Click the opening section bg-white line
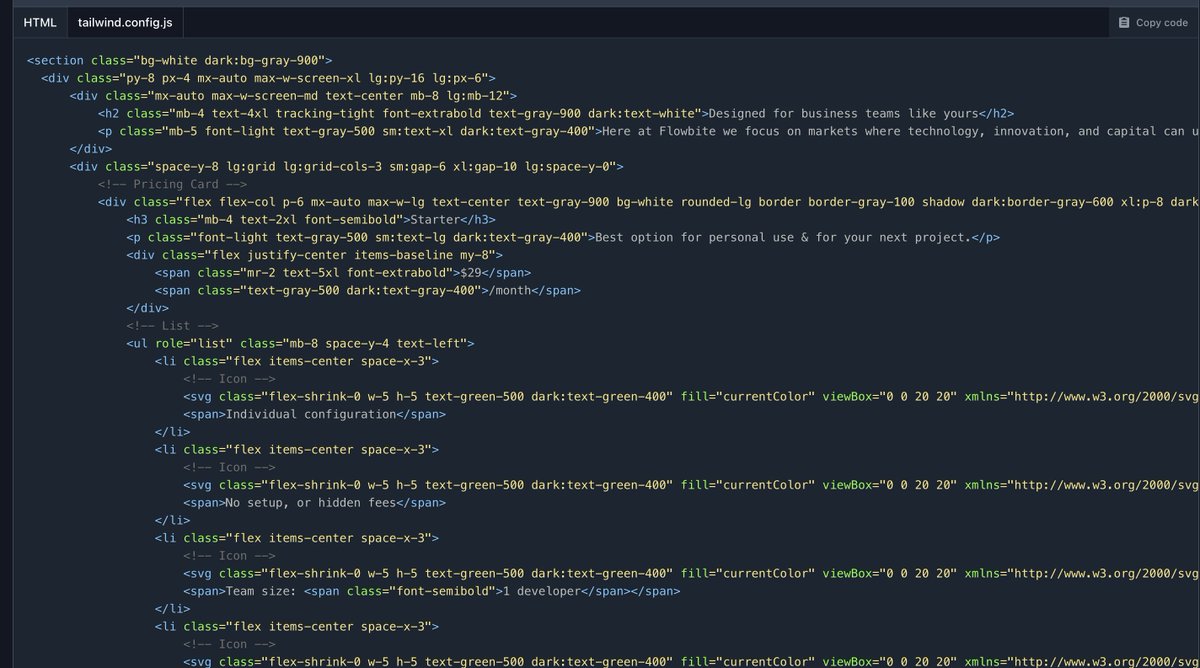The image size is (1200, 668). pos(180,60)
